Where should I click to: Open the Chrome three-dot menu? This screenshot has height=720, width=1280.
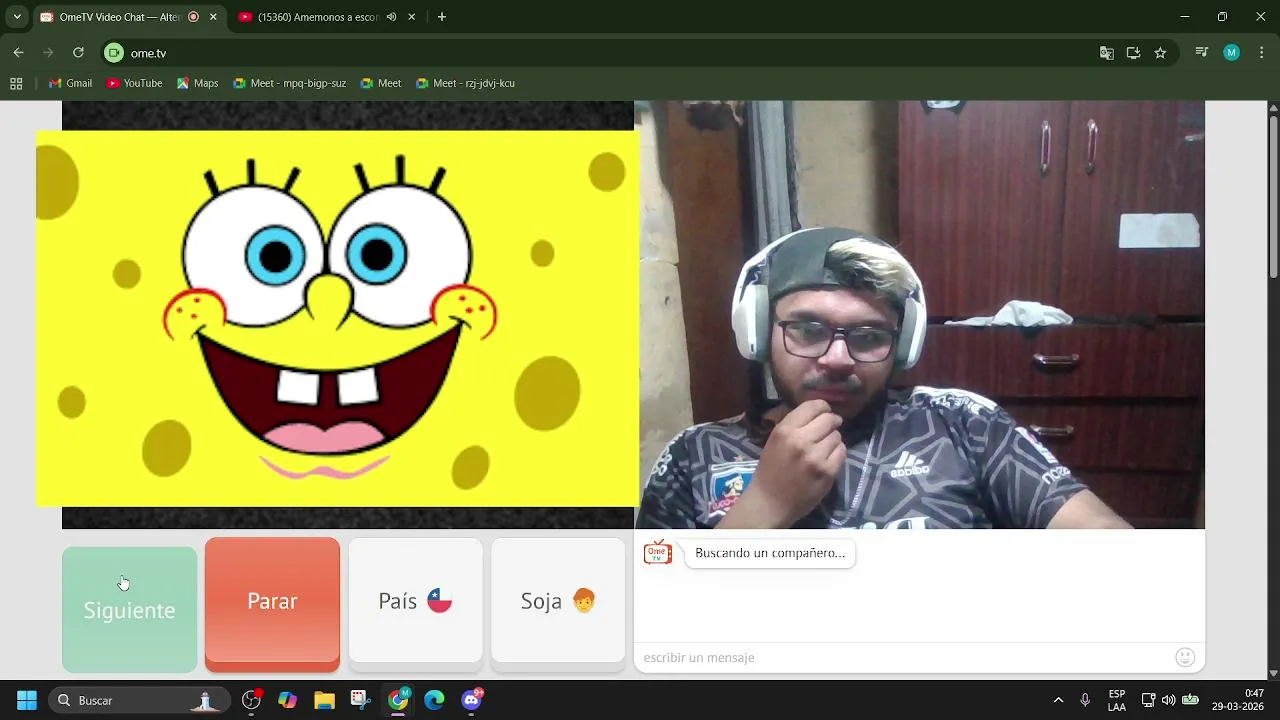(x=1260, y=53)
